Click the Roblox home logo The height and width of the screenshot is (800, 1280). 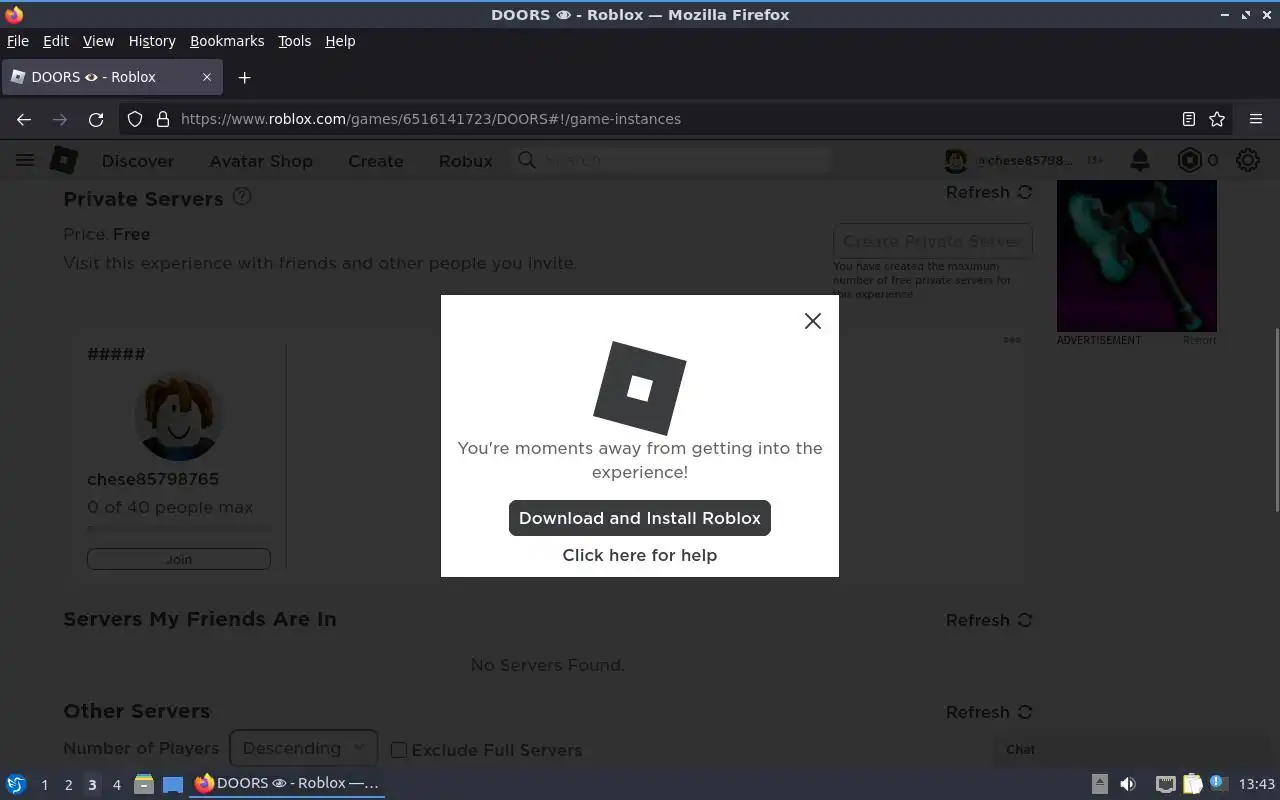(x=64, y=160)
